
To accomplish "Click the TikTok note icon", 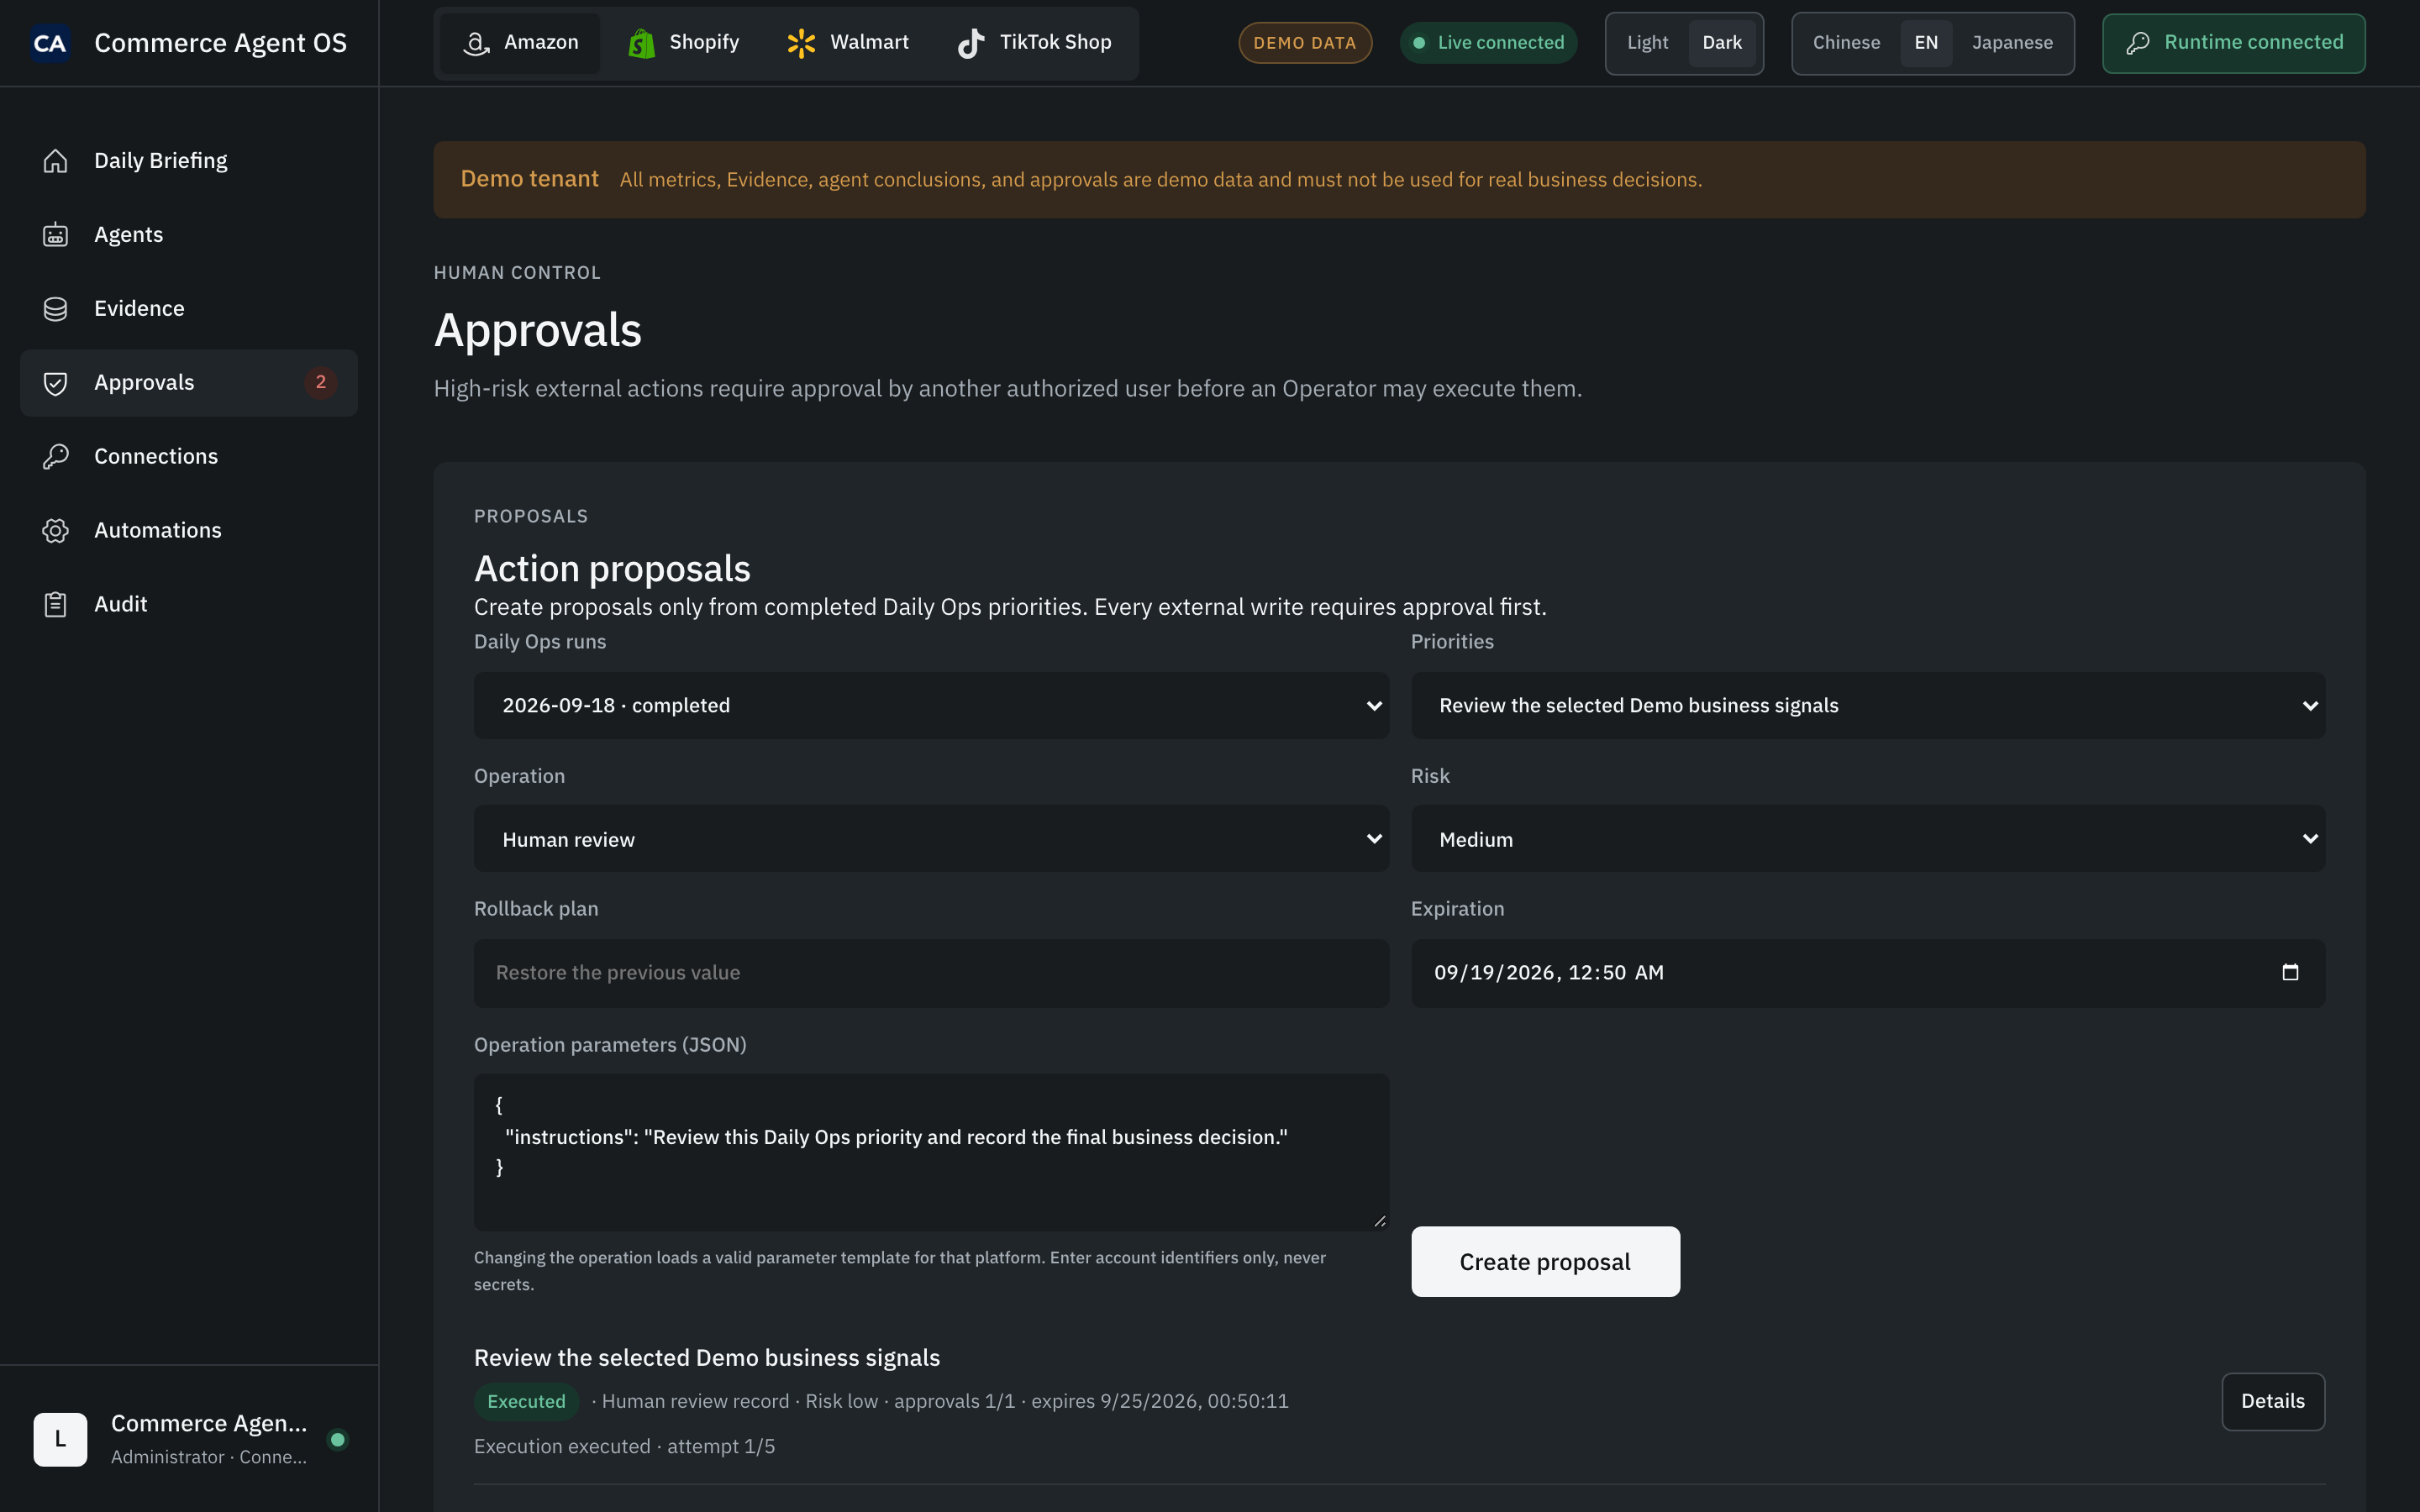I will [971, 43].
